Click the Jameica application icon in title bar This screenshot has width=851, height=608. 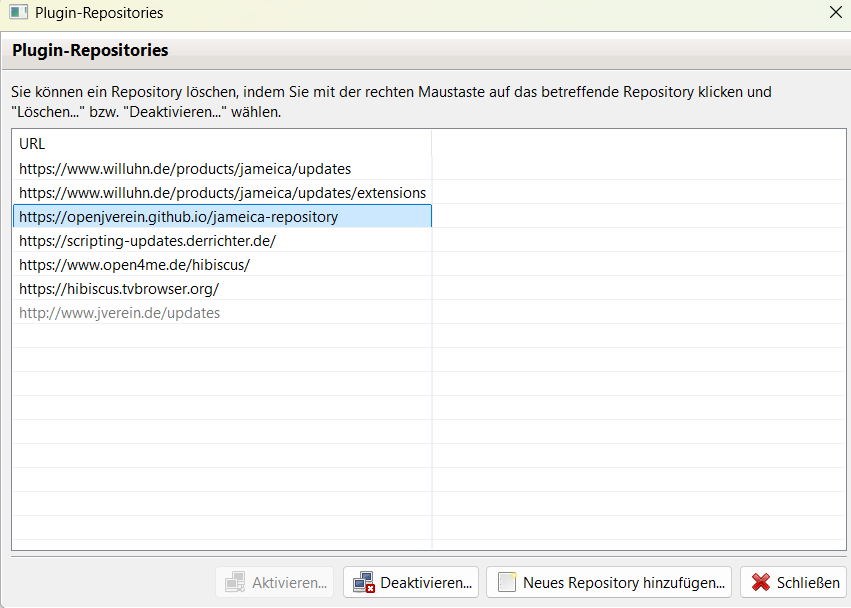pos(18,13)
